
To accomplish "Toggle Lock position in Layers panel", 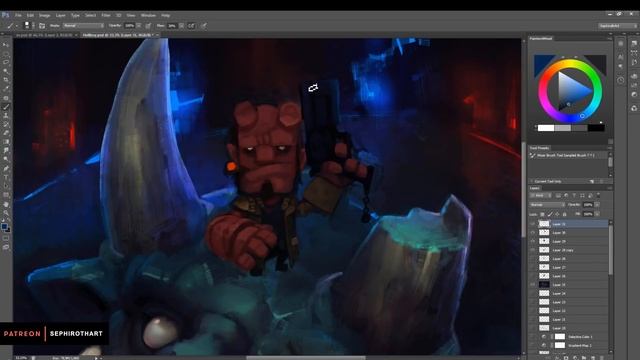I will point(557,214).
